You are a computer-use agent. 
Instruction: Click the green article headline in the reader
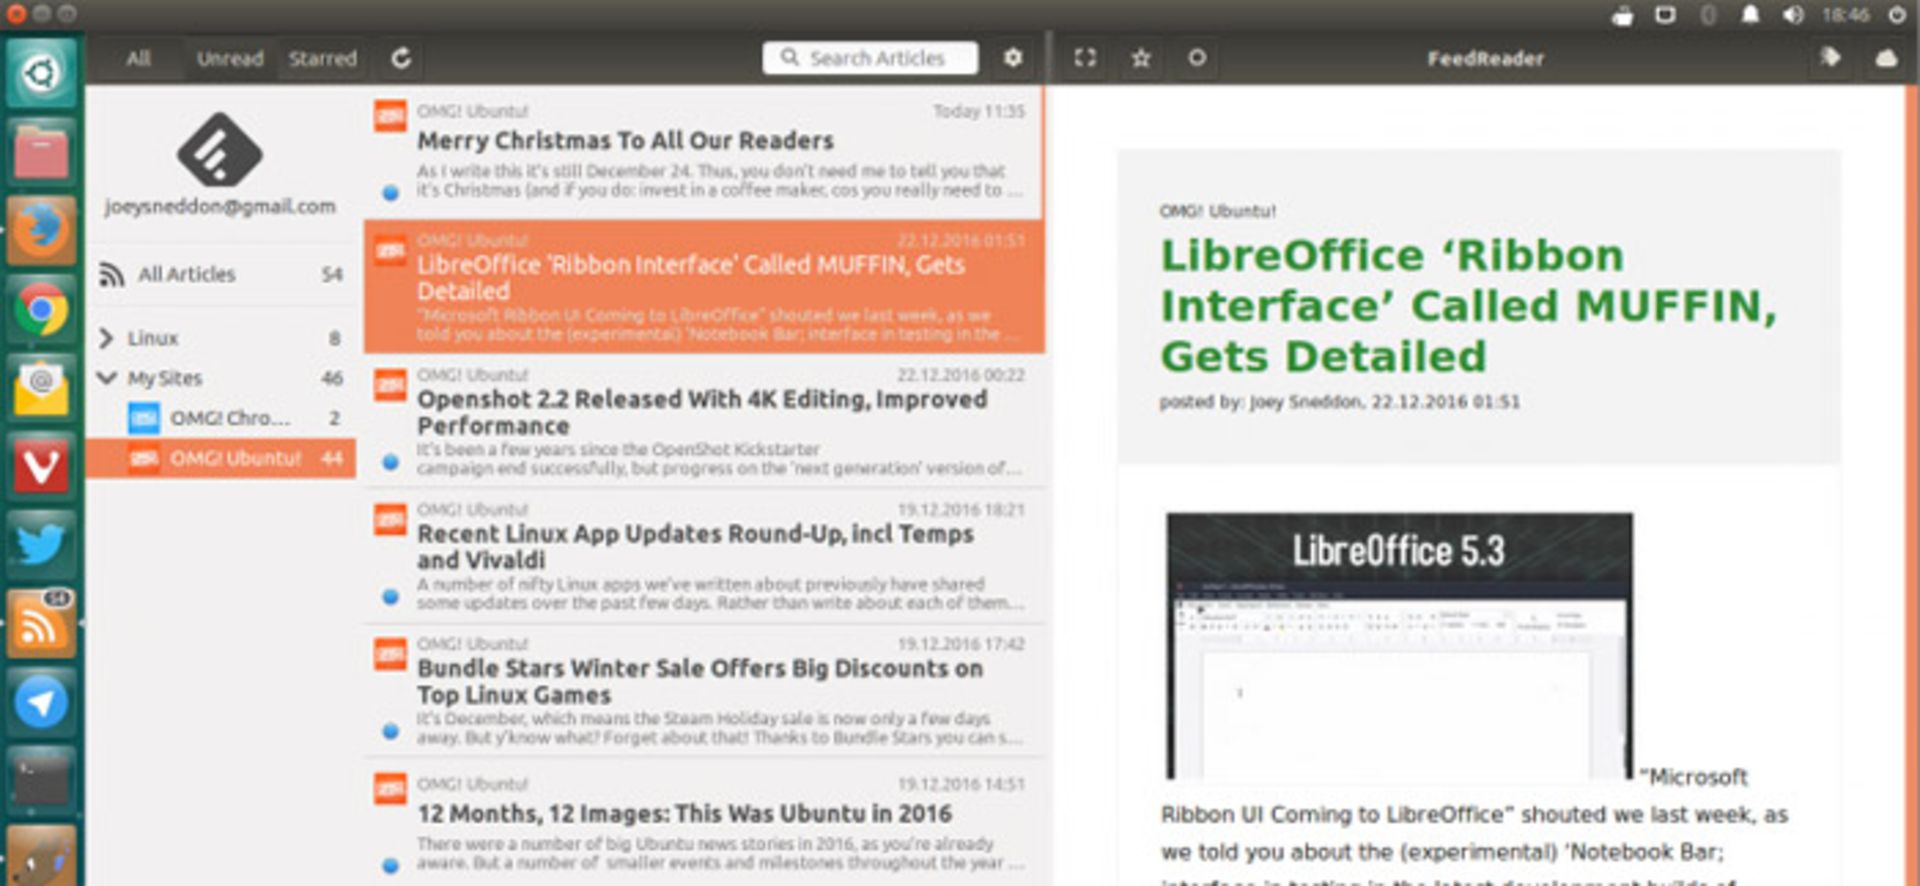click(x=1468, y=306)
